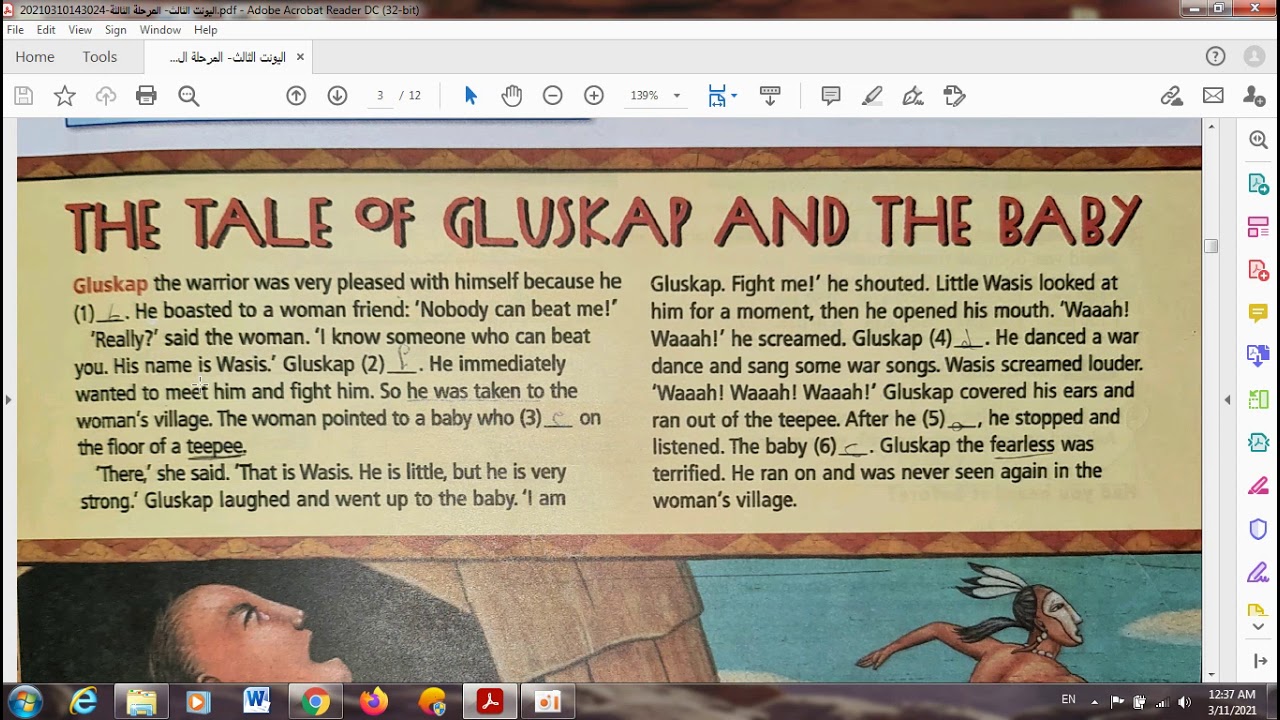Open the Protect shield tool
The height and width of the screenshot is (720, 1280).
tap(1258, 529)
